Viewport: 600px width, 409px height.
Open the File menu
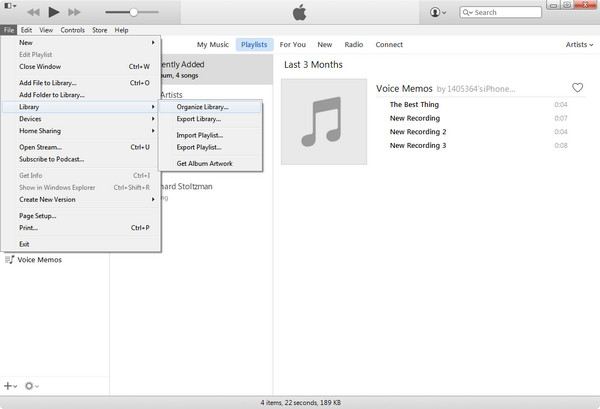(x=9, y=30)
